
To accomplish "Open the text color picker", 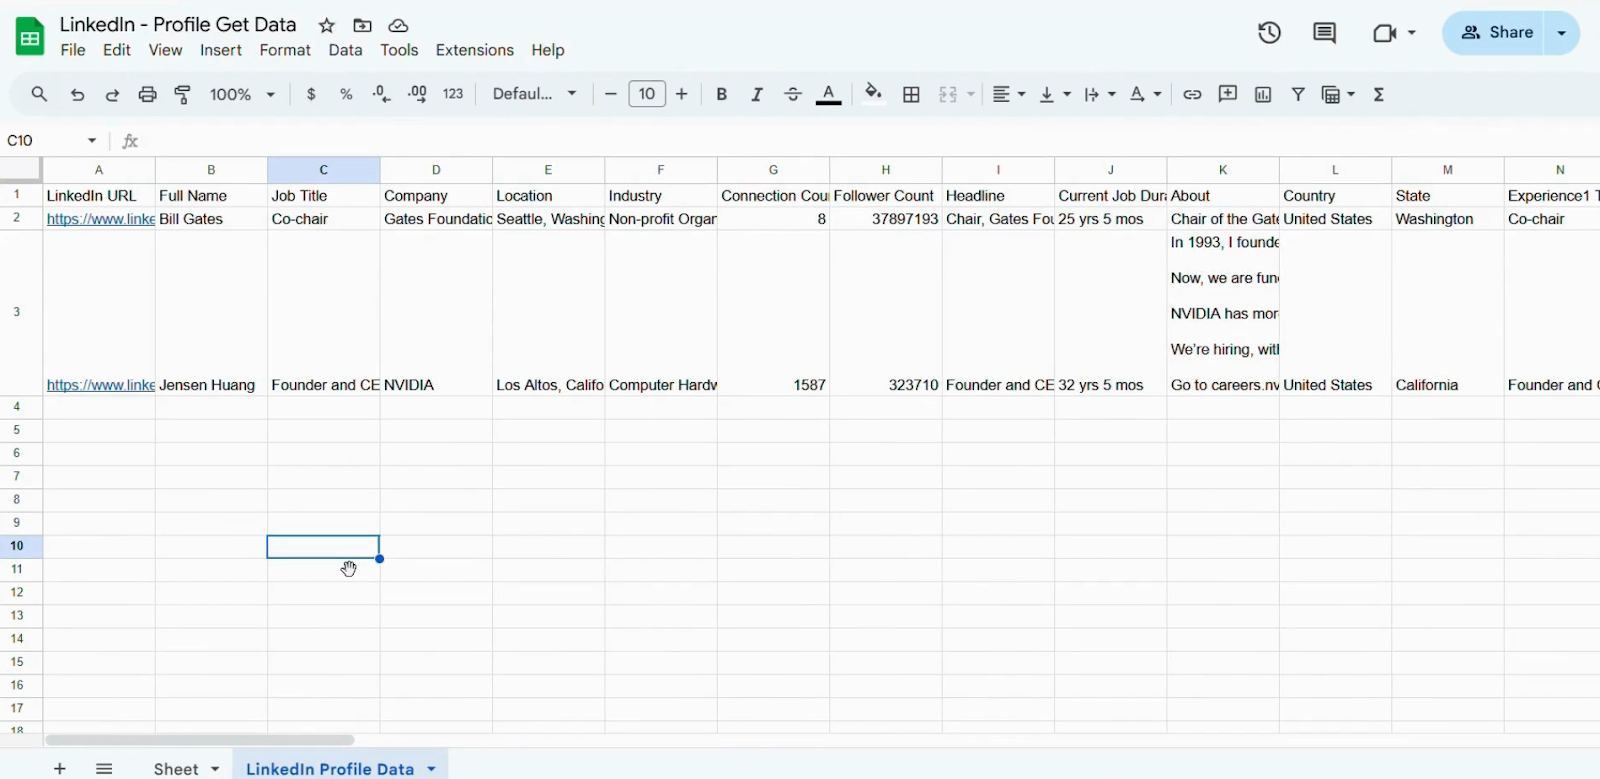I will click(x=829, y=94).
